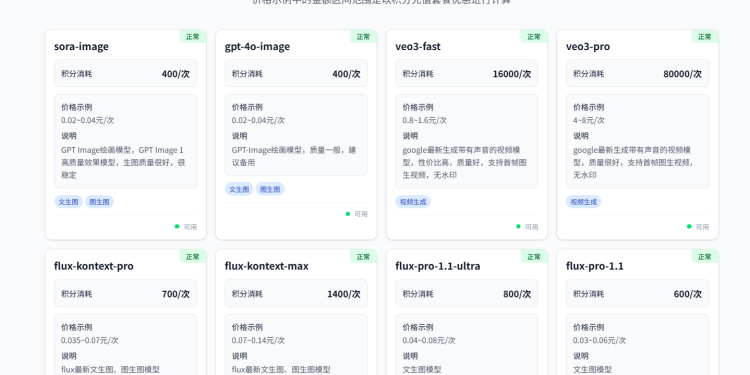Viewport: 750px width, 375px height.
Task: Click the 图生图 tag on gpt-4o-image card
Action: pos(270,189)
